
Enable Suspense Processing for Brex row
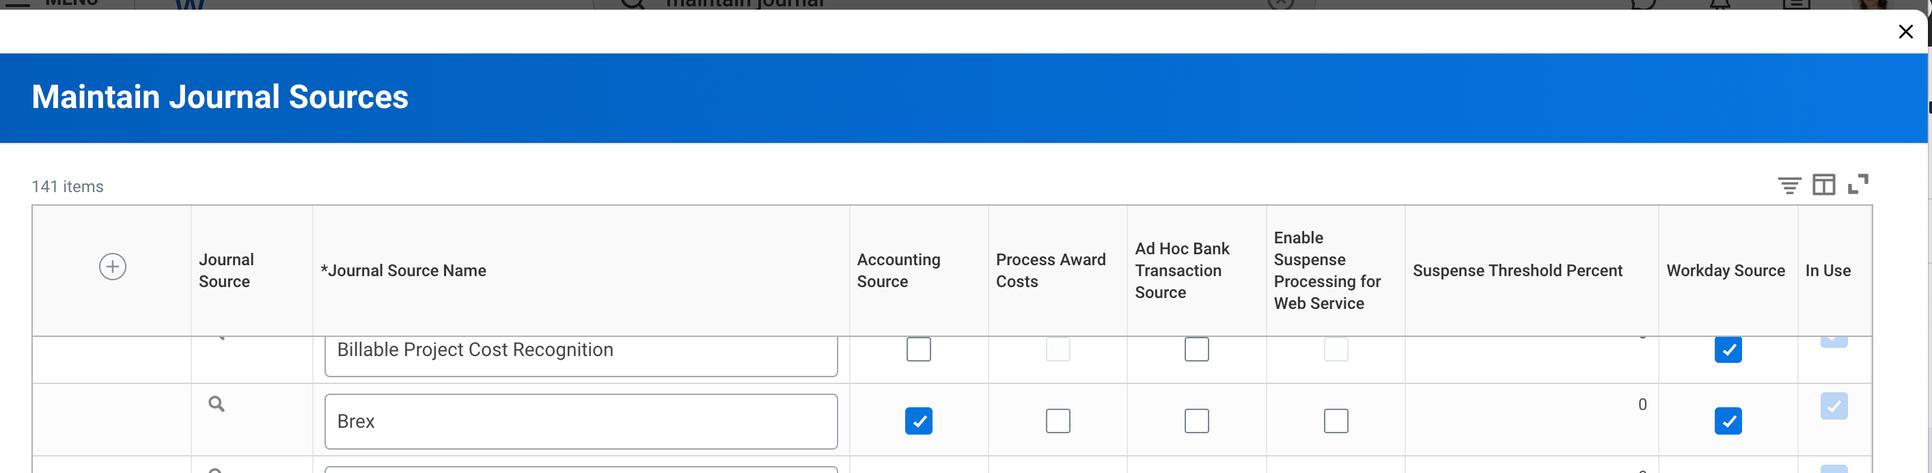point(1335,421)
